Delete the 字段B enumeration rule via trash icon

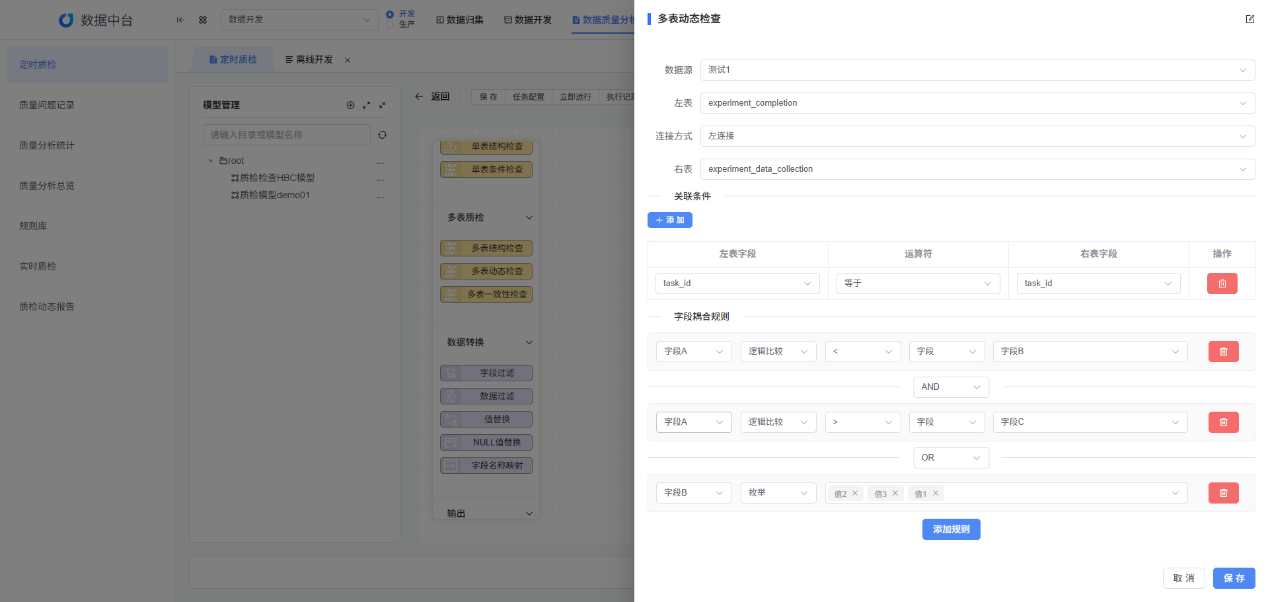pos(1222,492)
